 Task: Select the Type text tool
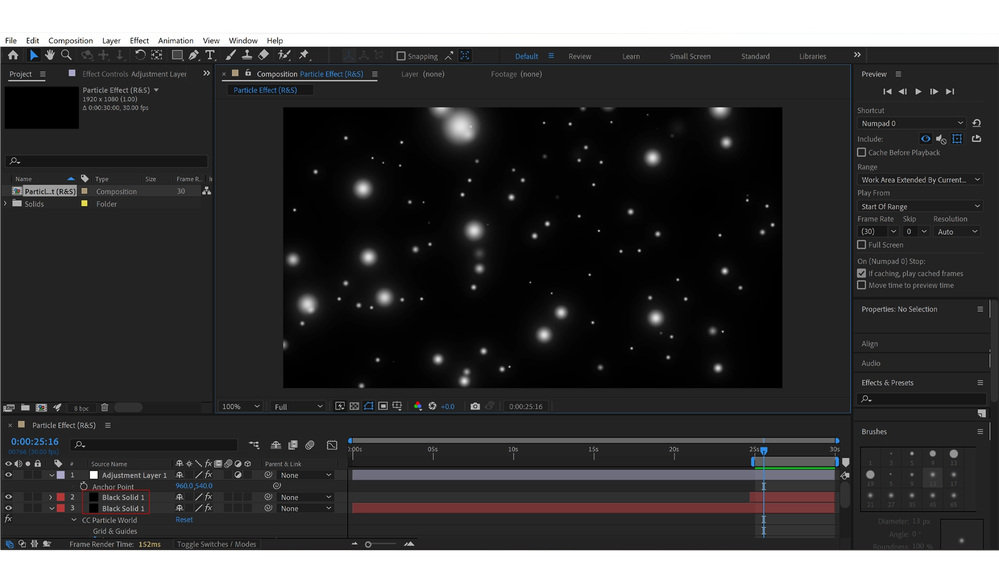[210, 56]
